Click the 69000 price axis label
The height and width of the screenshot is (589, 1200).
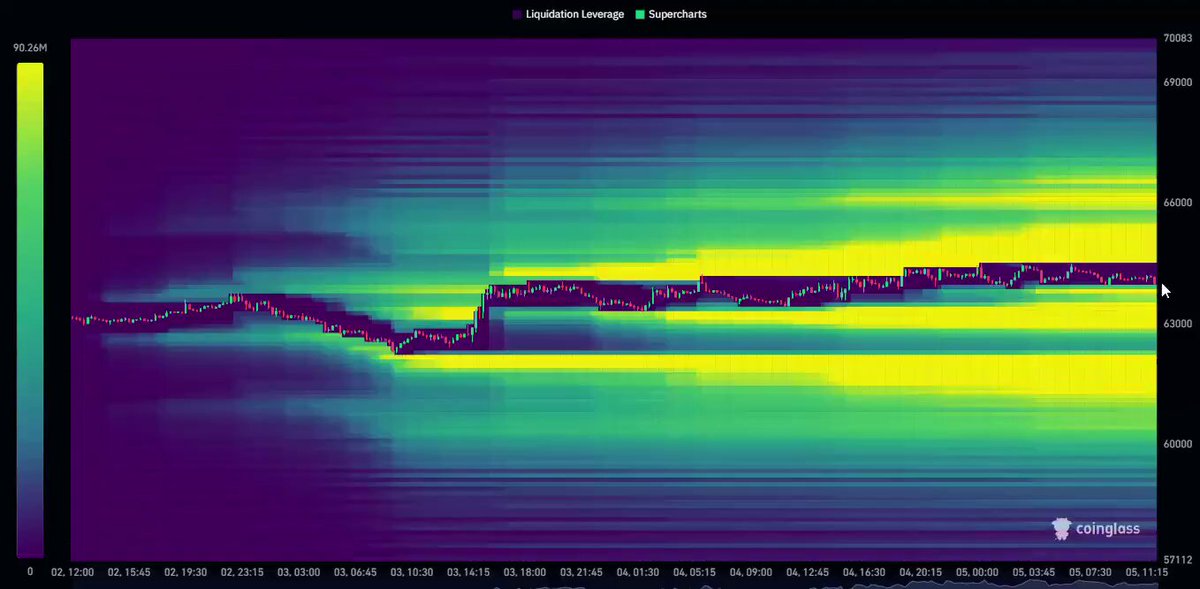click(x=1177, y=82)
